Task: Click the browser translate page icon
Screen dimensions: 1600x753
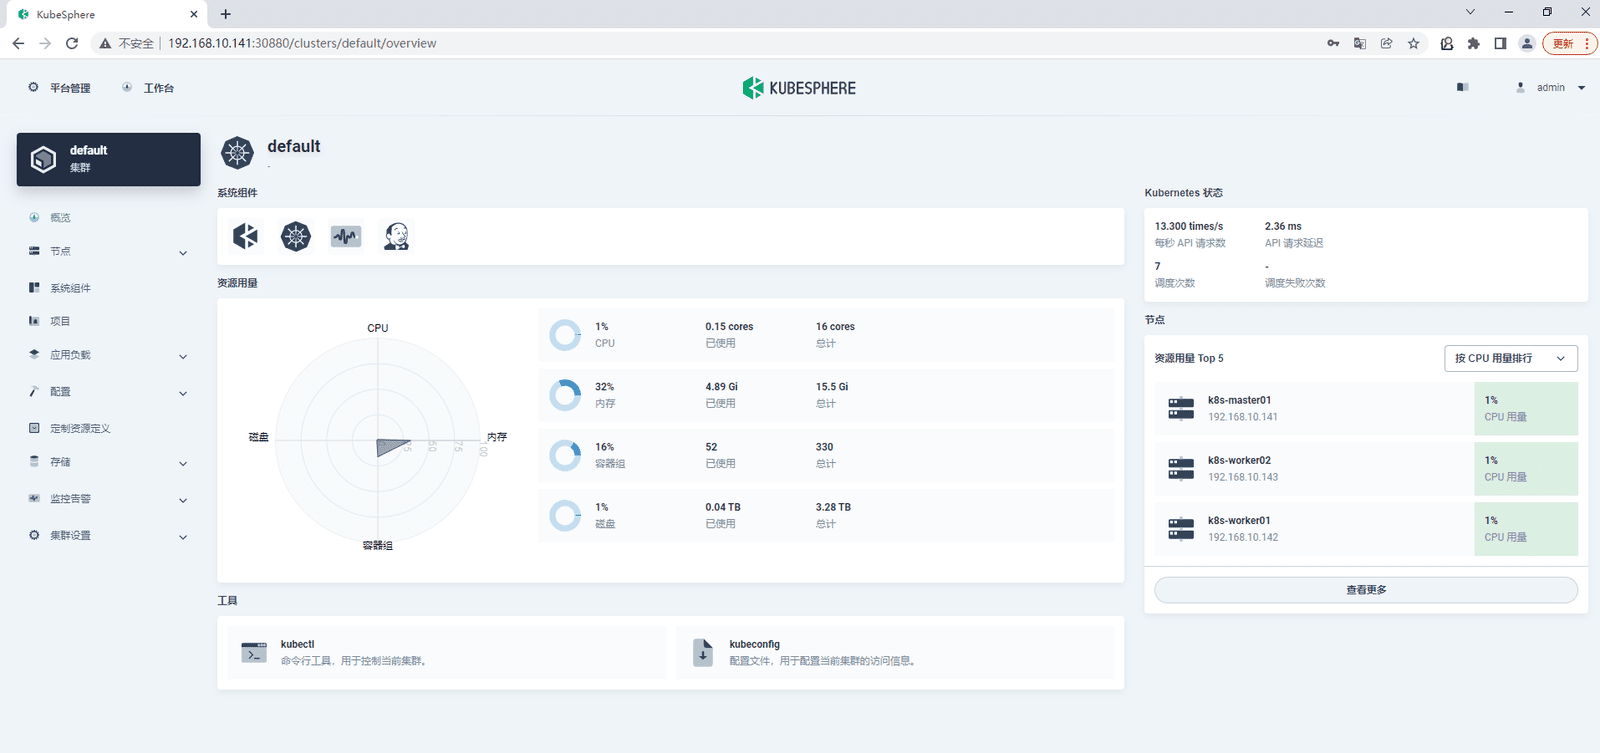Action: click(1360, 43)
